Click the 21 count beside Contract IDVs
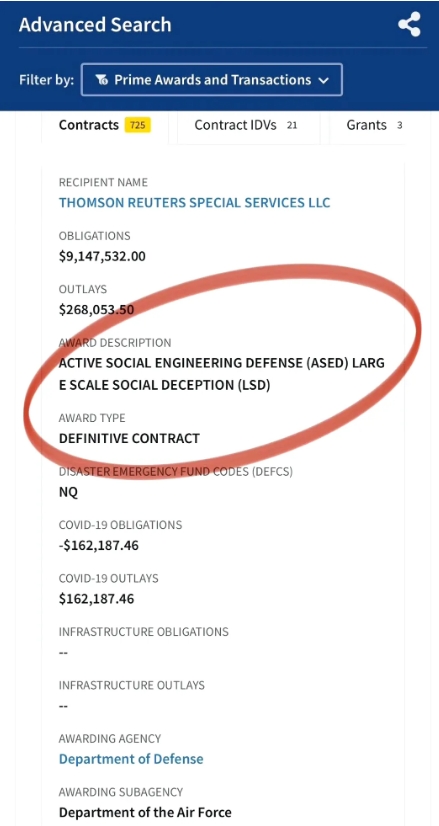Screen dimensions: 439x826 click(x=292, y=125)
